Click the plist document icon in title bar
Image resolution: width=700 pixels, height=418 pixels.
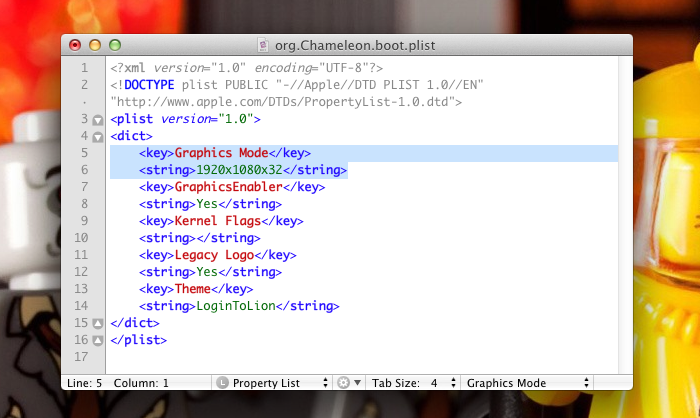(x=263, y=45)
